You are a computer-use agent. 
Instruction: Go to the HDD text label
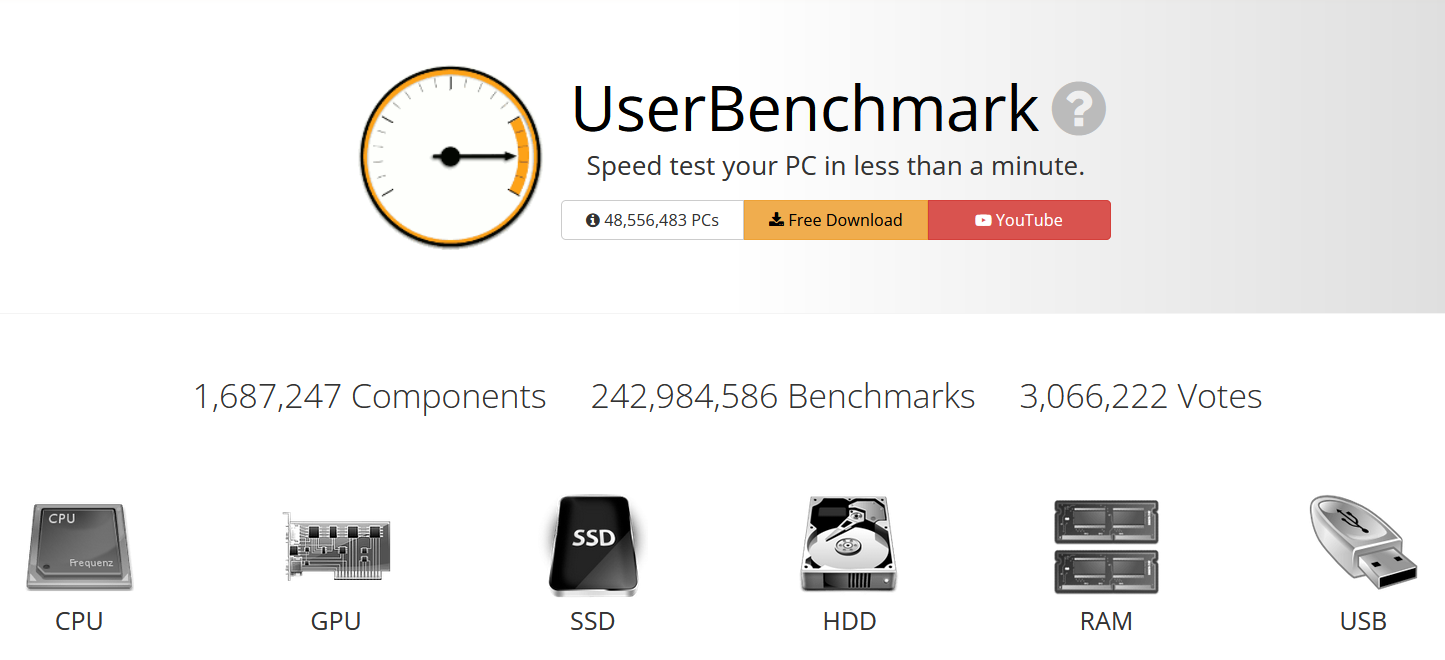849,621
